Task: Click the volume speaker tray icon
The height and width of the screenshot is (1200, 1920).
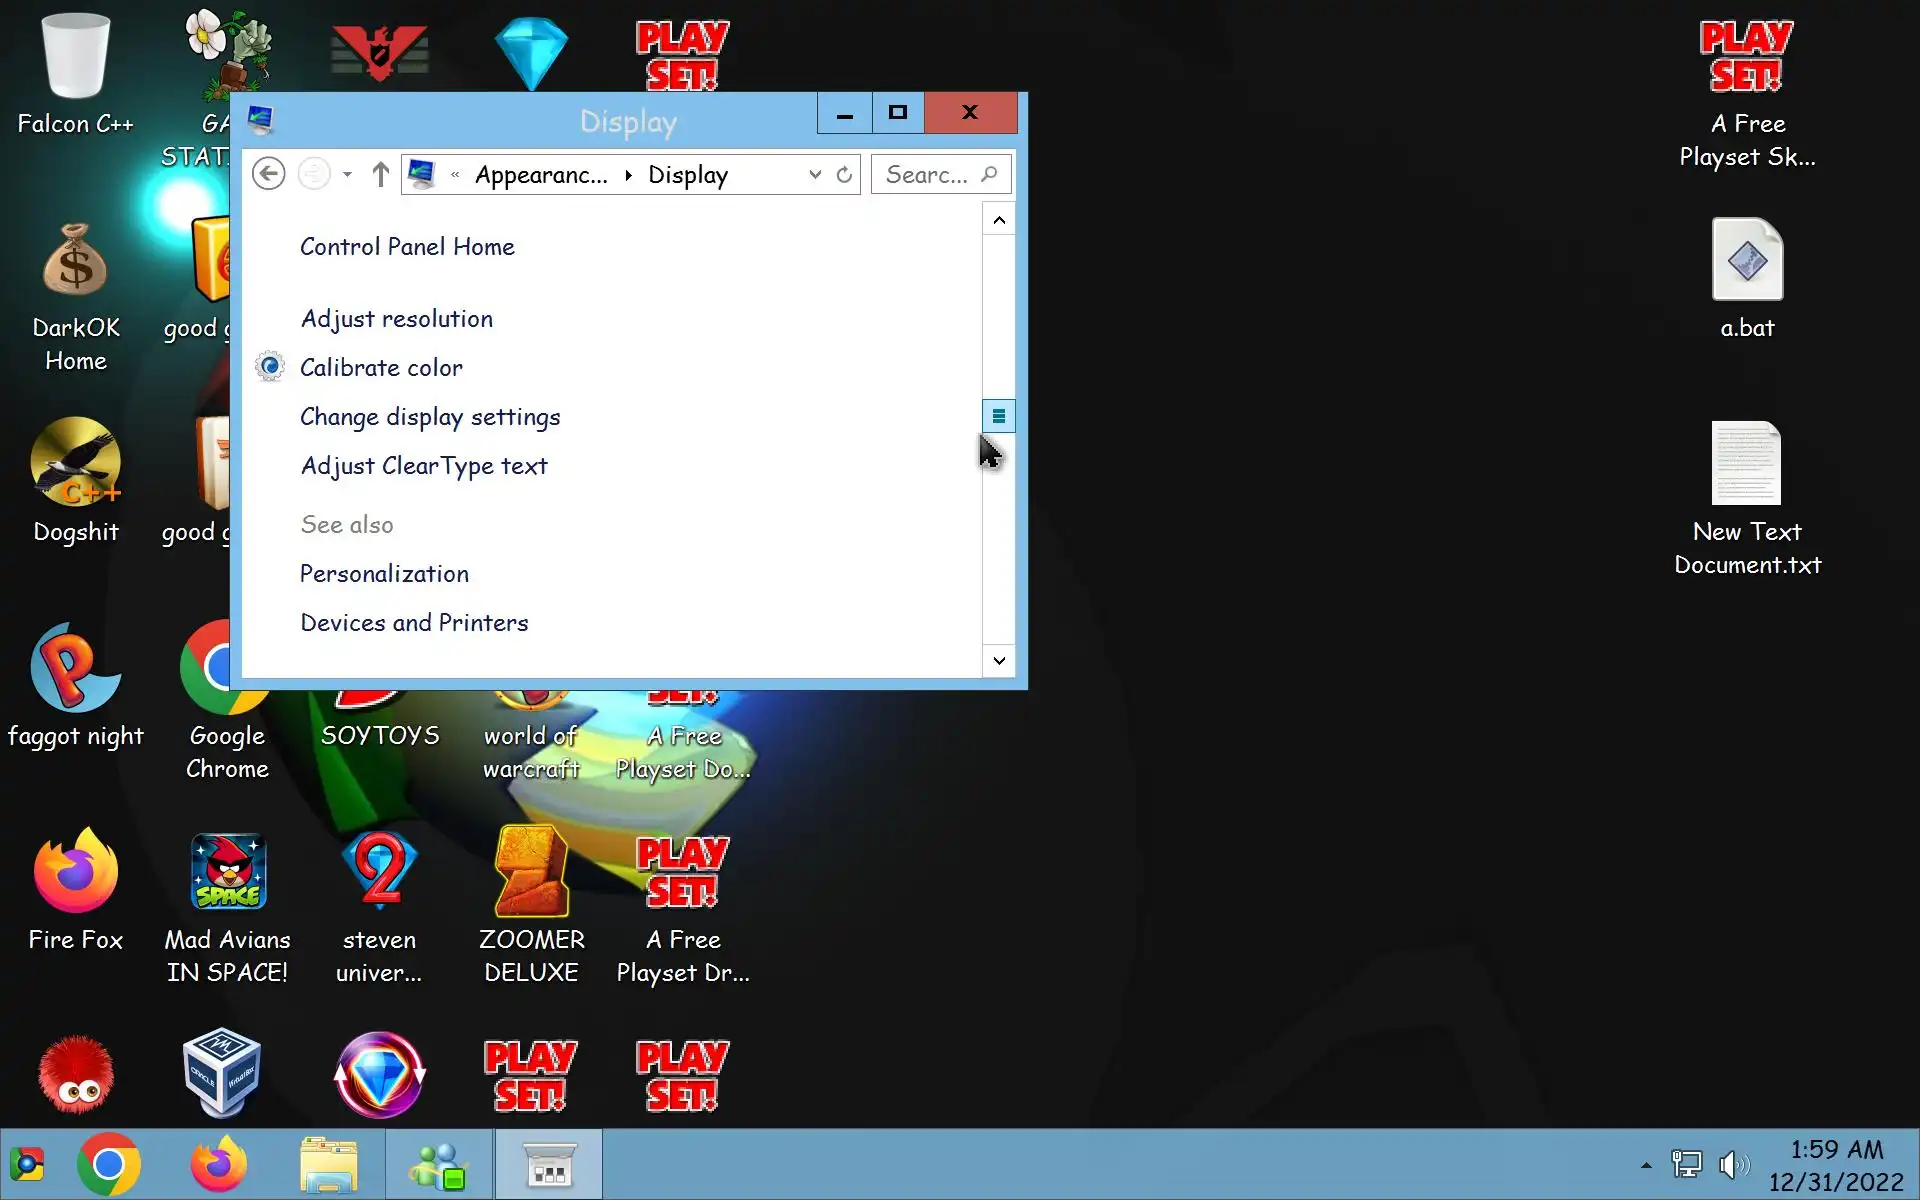Action: coord(1733,1165)
